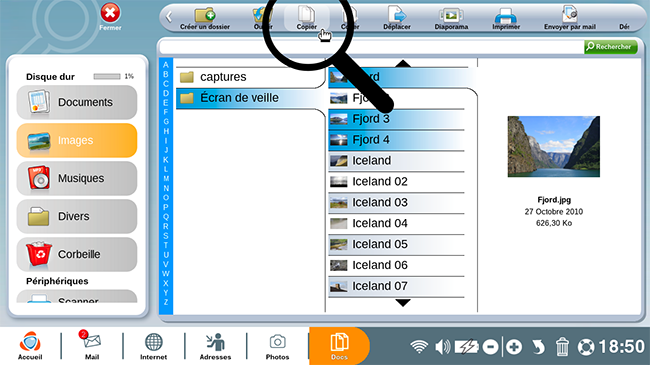Click the volume speaker icon
The image size is (650, 365).
[x=443, y=346]
